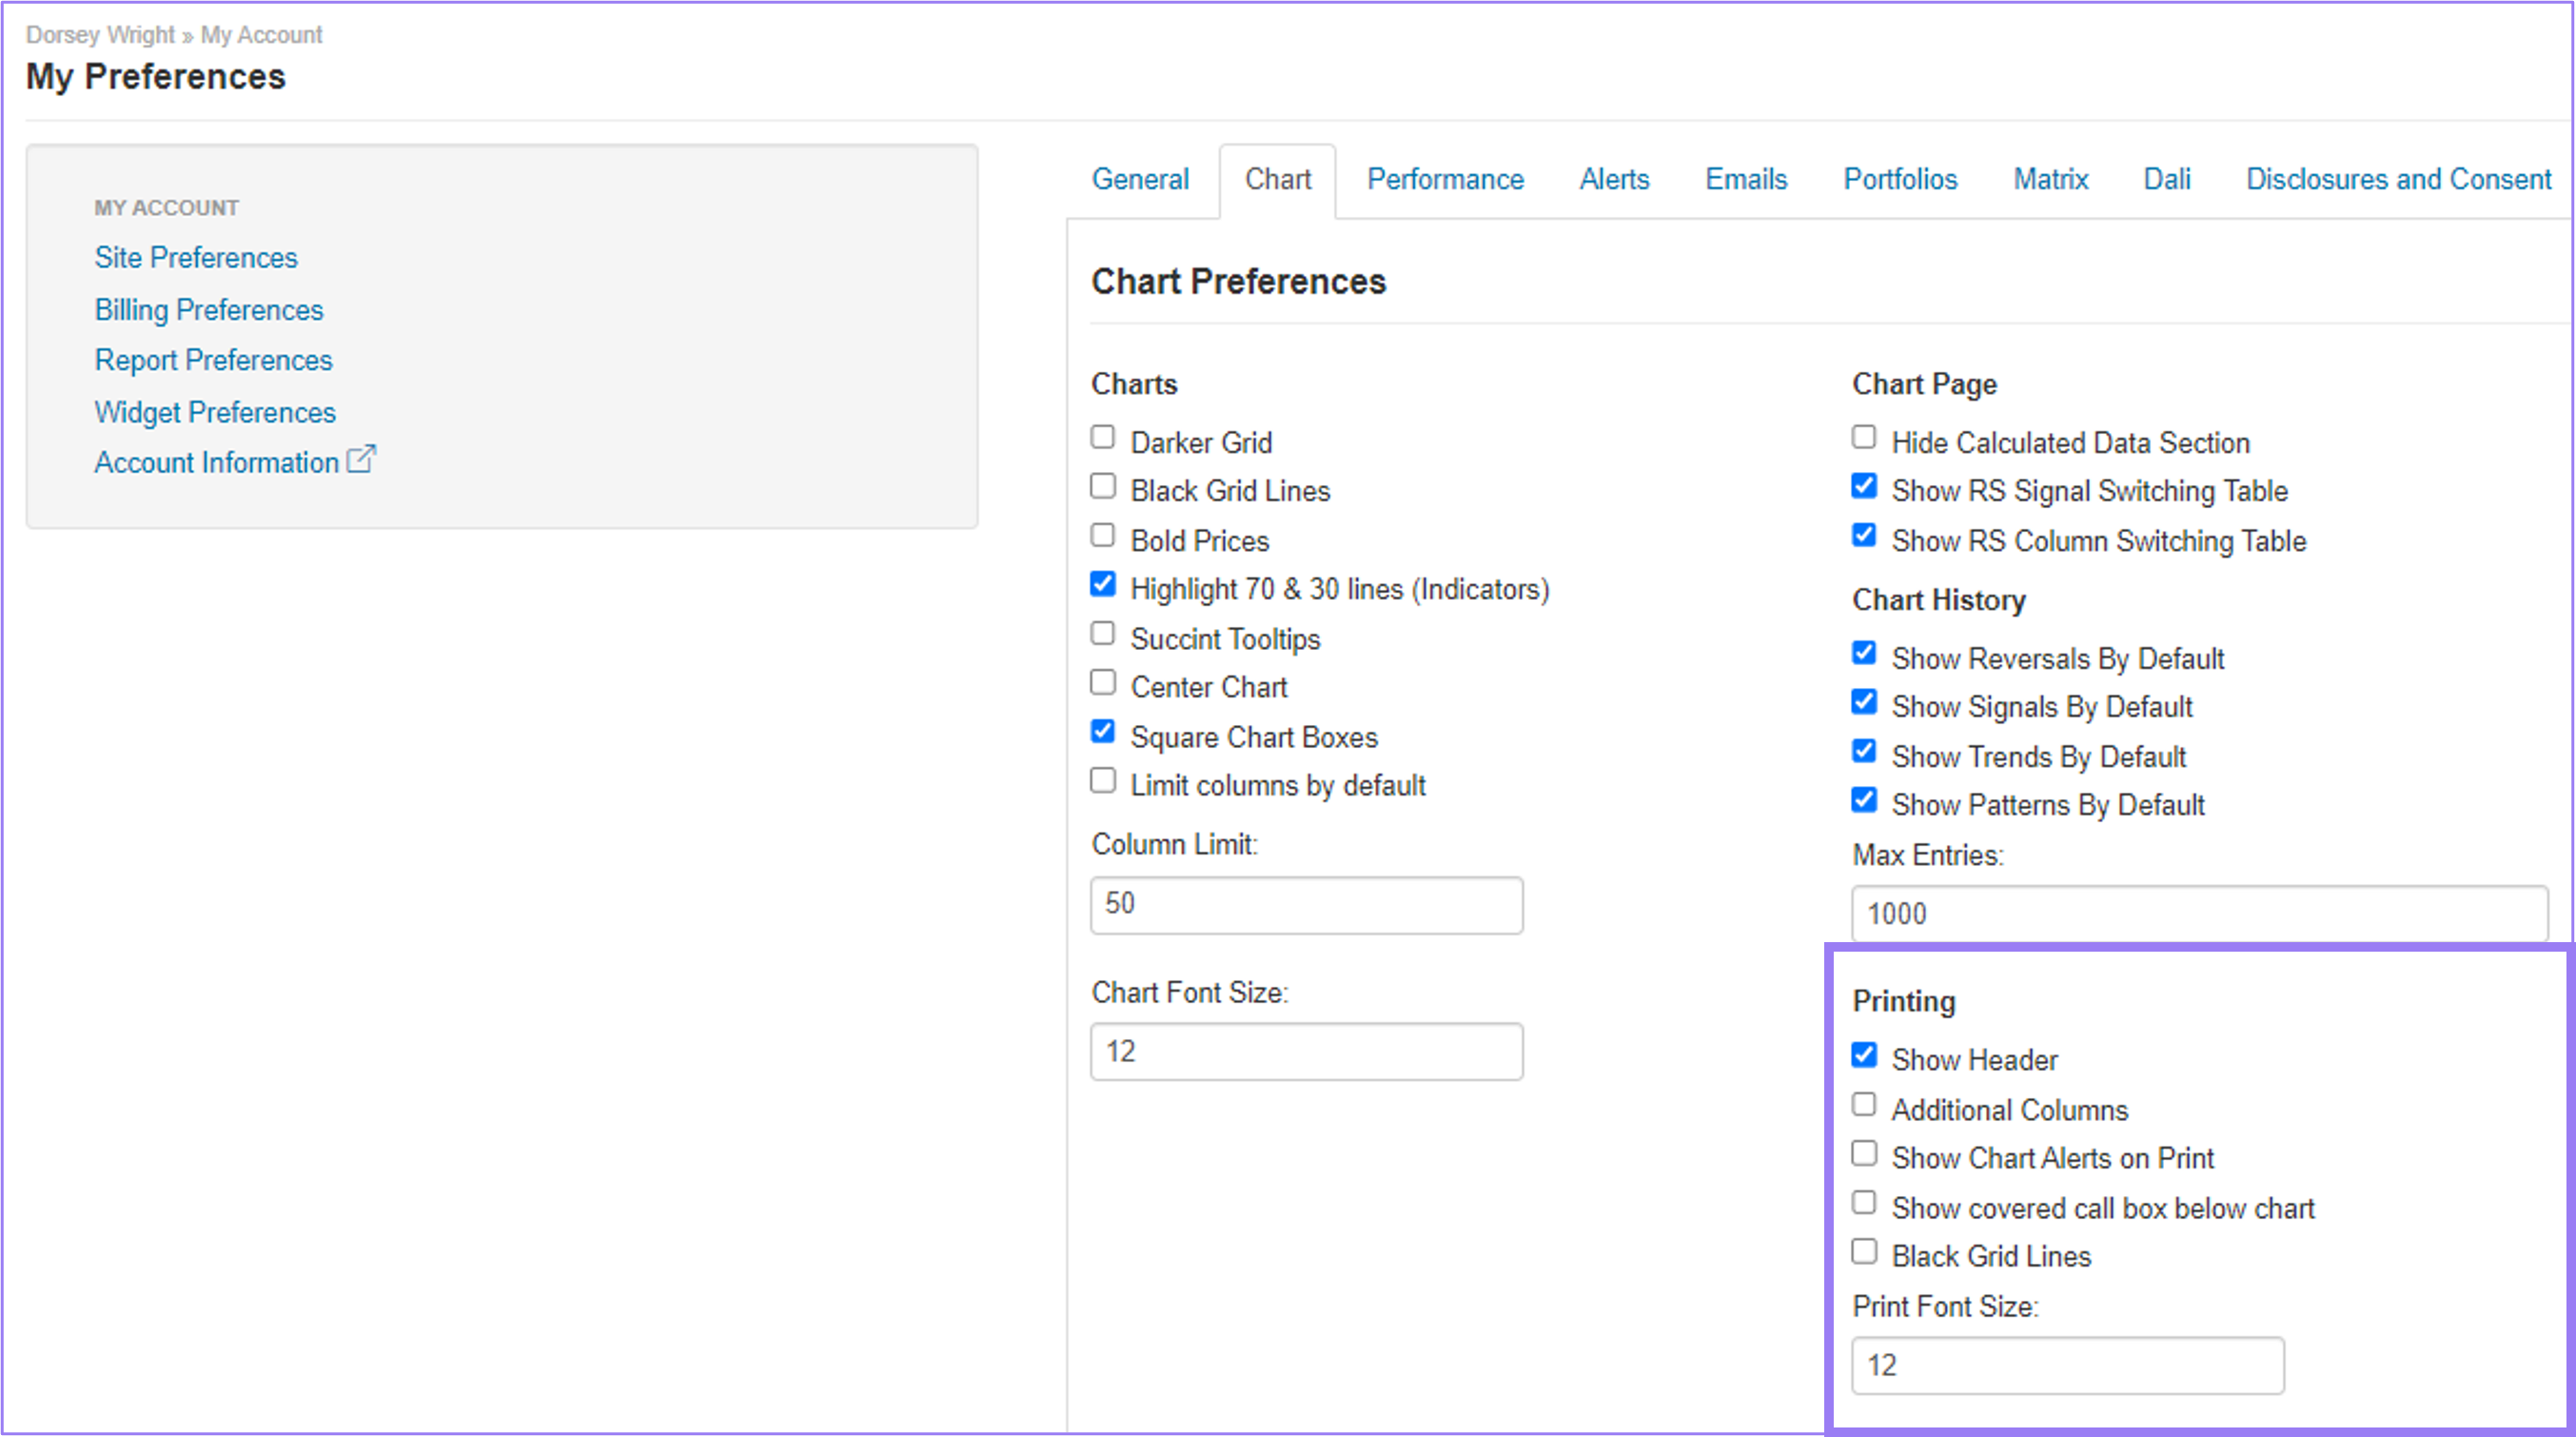Go to Billing Preferences

(x=209, y=310)
